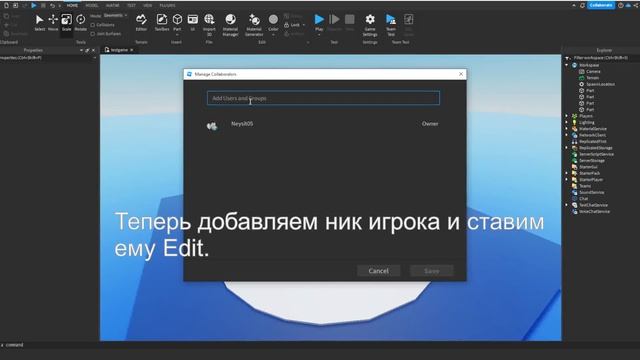Click the Workspace globe icon in Explorer
640x360 pixels.
[575, 65]
